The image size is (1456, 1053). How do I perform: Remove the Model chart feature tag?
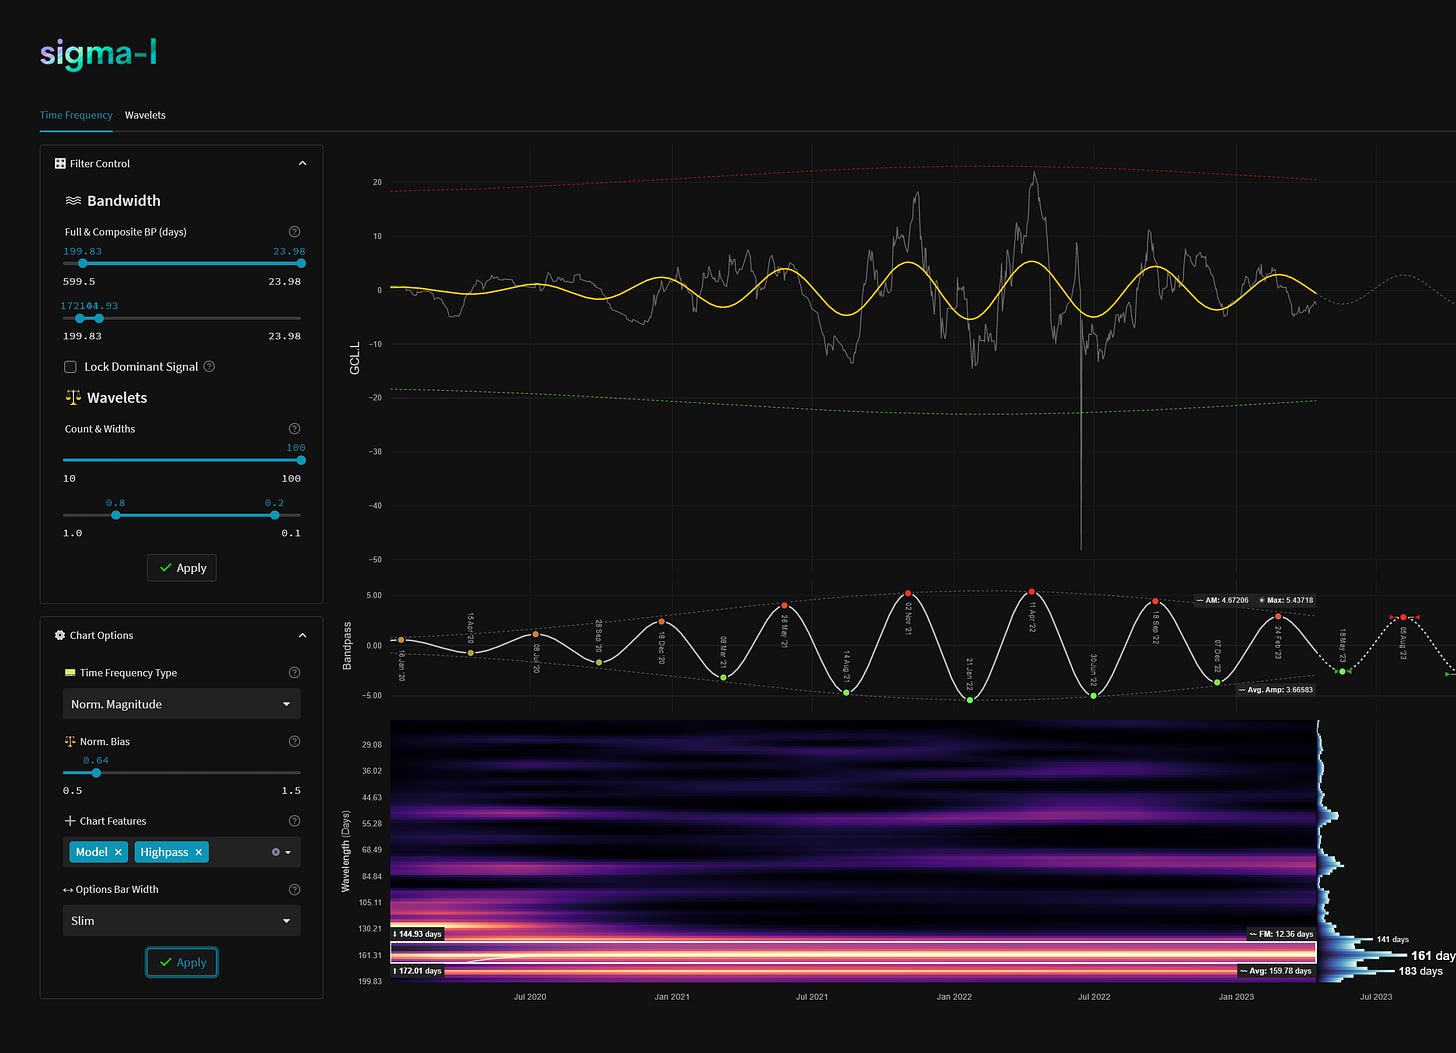click(118, 852)
